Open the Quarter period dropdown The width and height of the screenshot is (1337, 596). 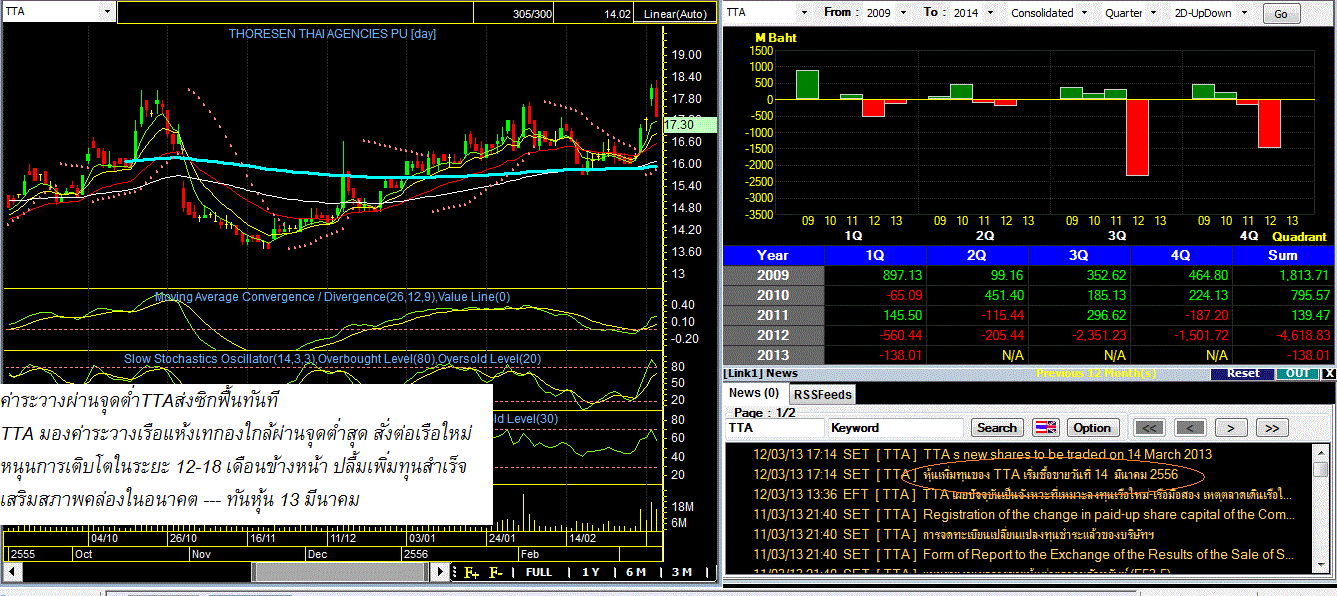click(1152, 13)
